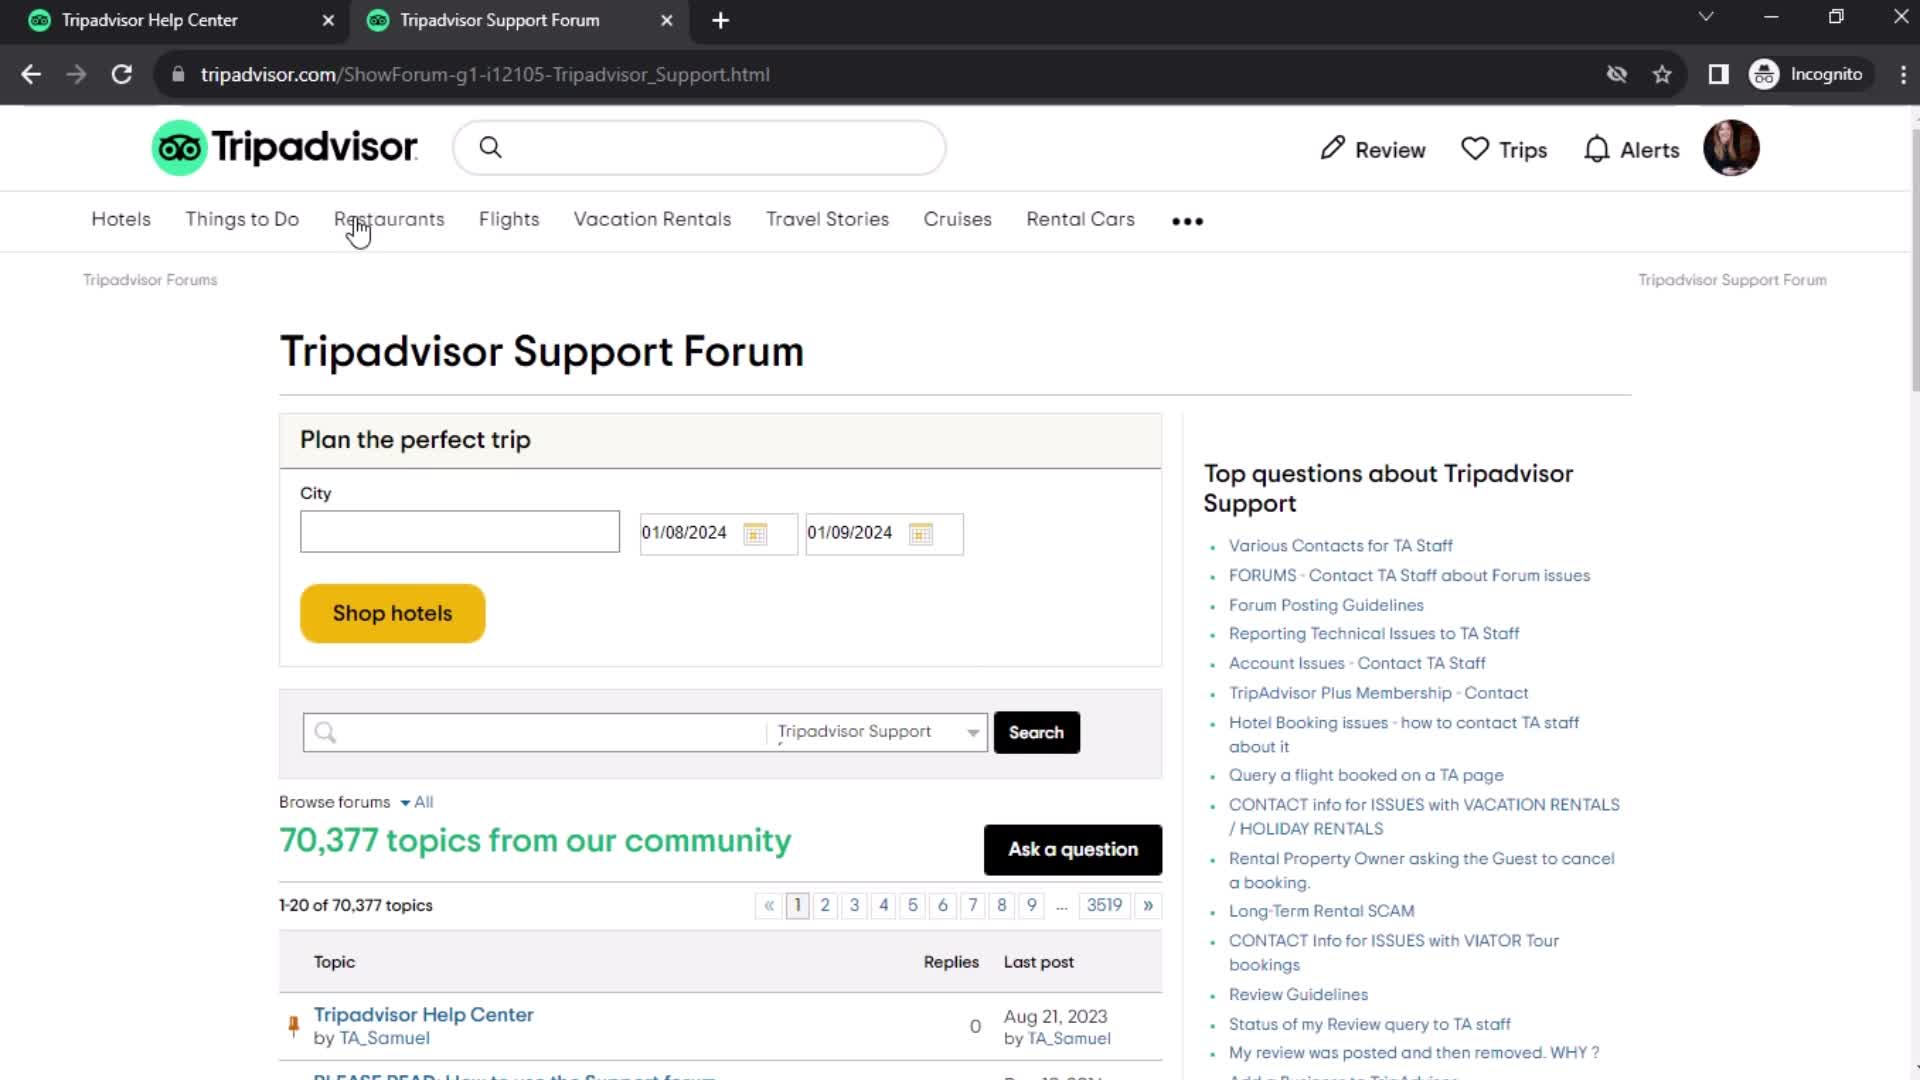Click the forum search magnifier icon

point(326,732)
